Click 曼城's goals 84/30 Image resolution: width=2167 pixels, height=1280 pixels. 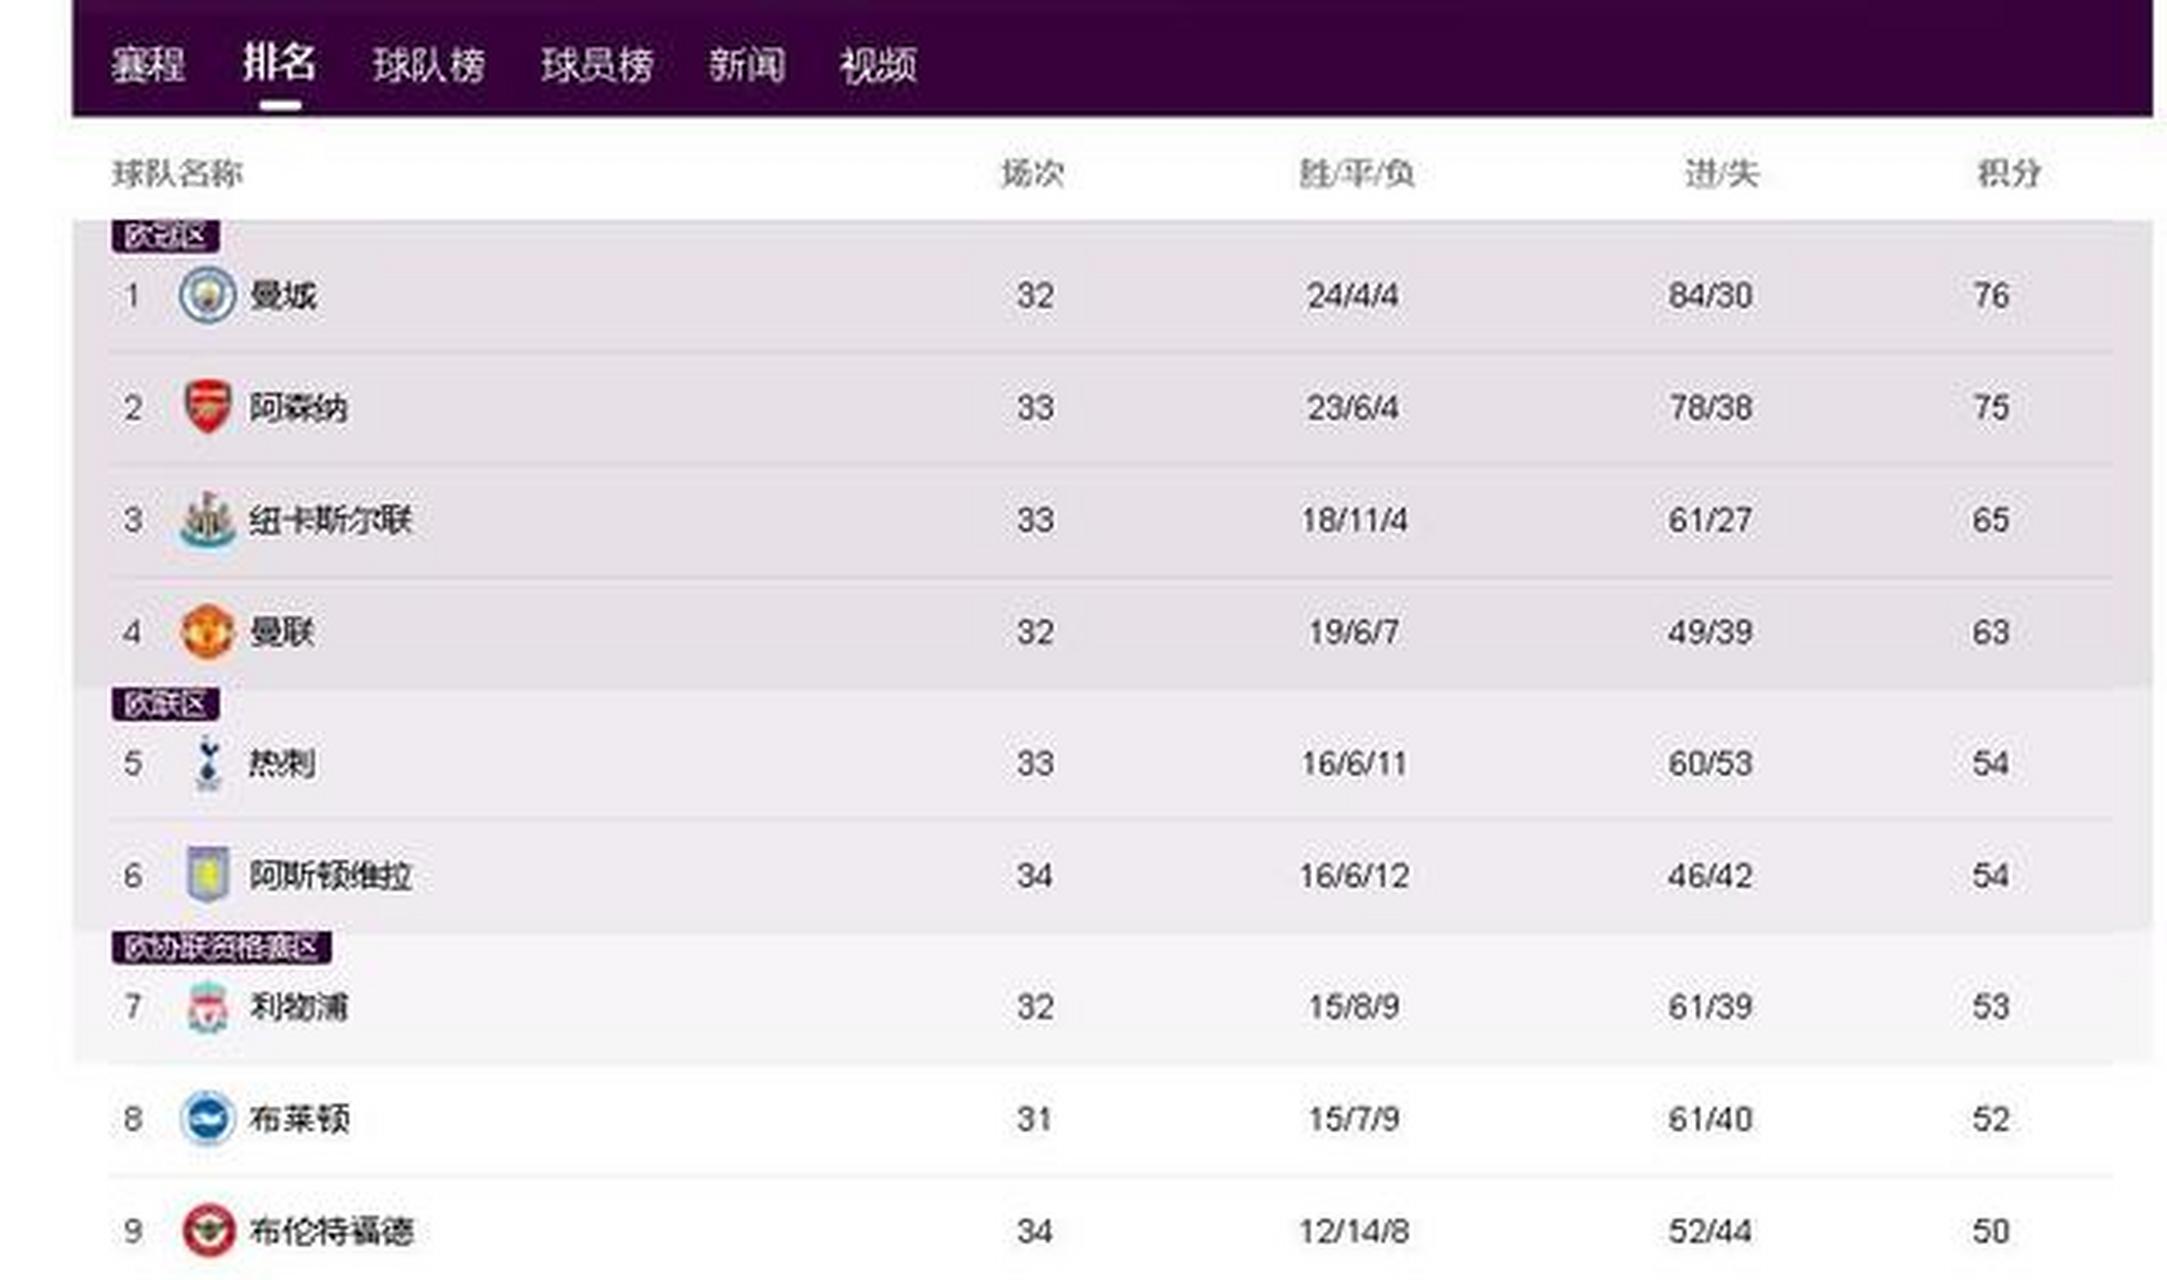point(1710,296)
